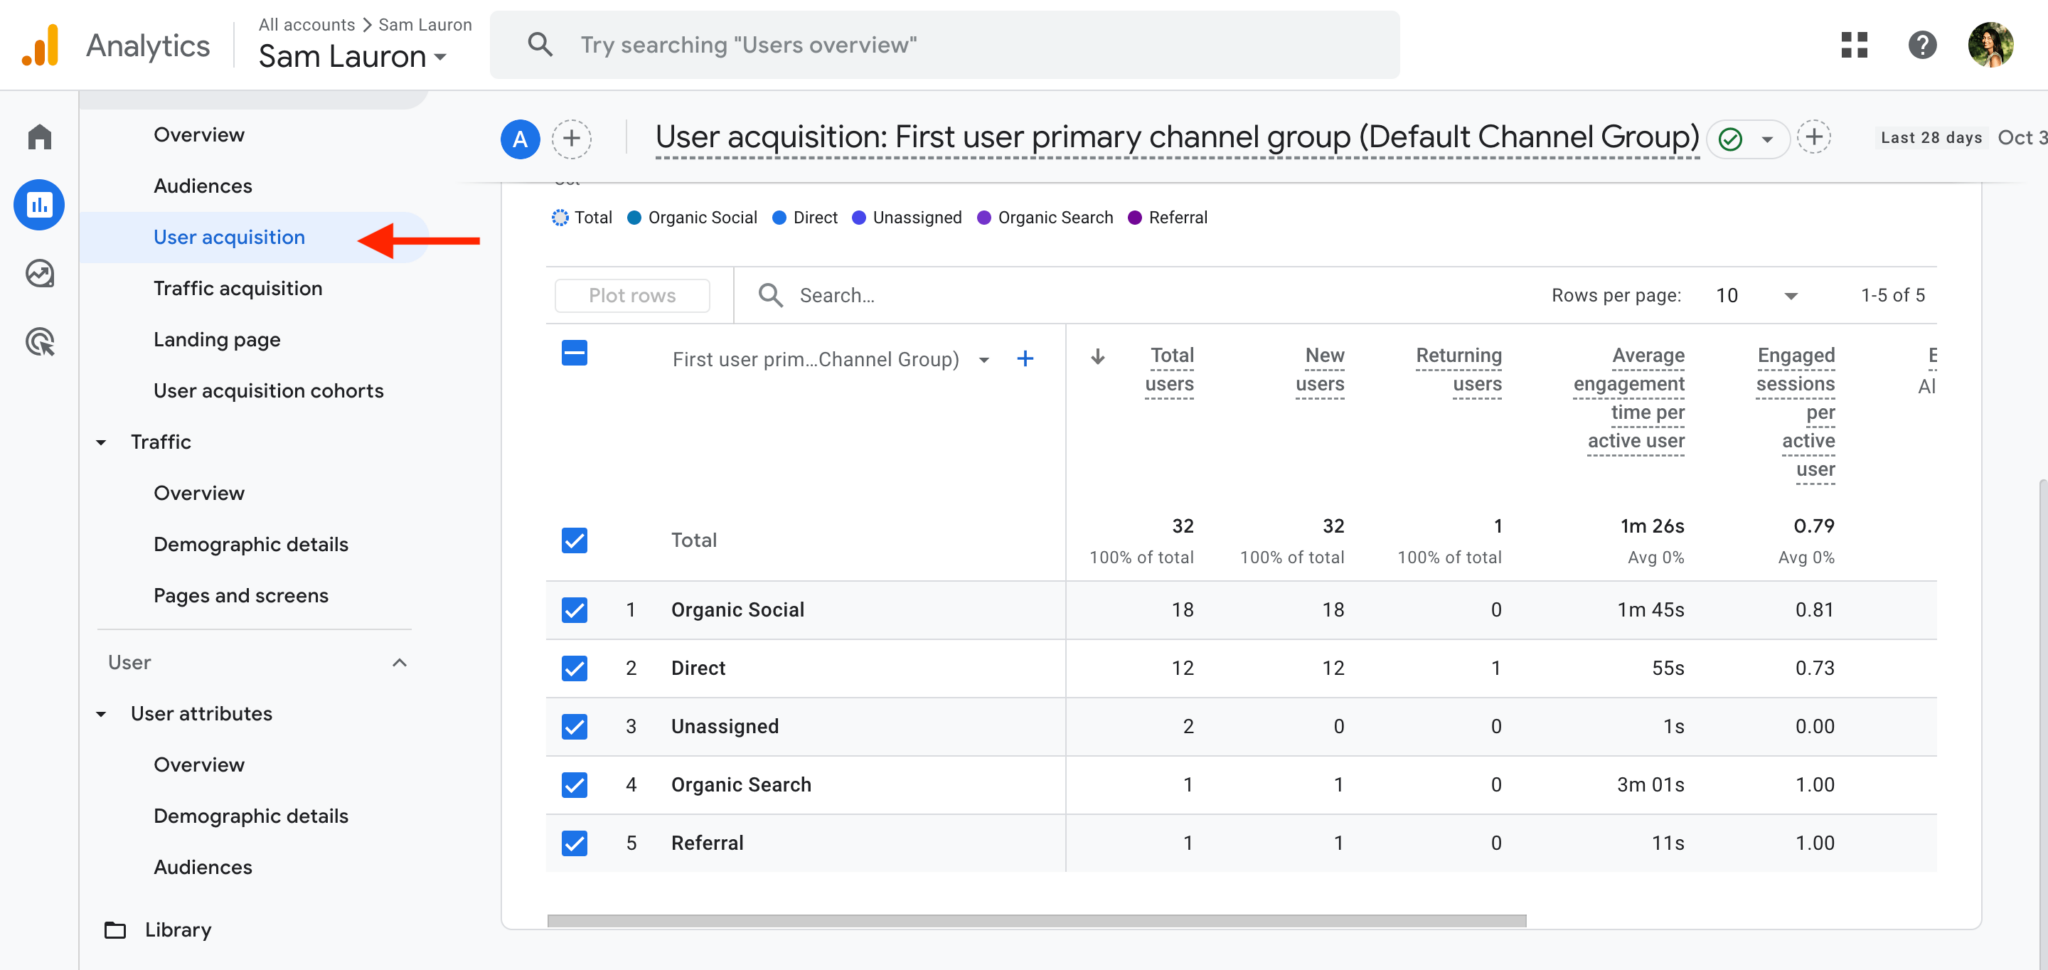Open Home from the left navigation rail
The image size is (2048, 970).
pos(39,136)
